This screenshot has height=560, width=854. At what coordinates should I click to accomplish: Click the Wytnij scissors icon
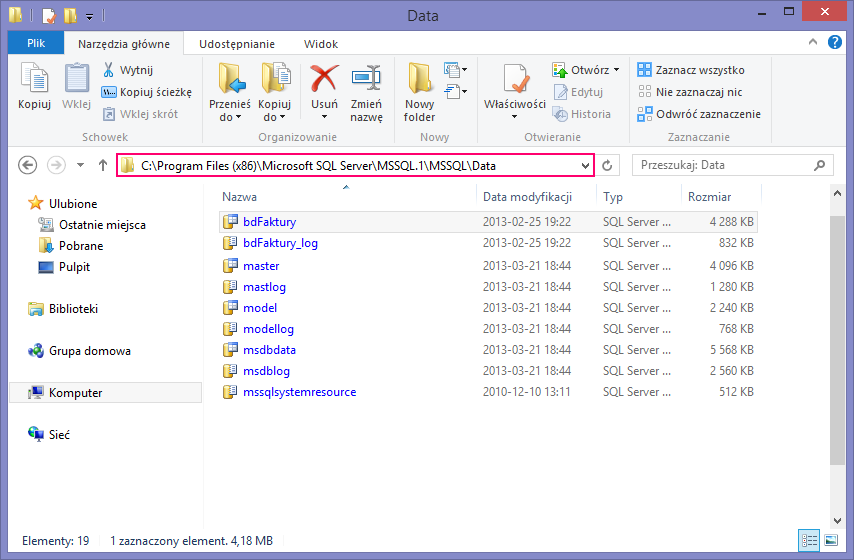pyautogui.click(x=109, y=70)
